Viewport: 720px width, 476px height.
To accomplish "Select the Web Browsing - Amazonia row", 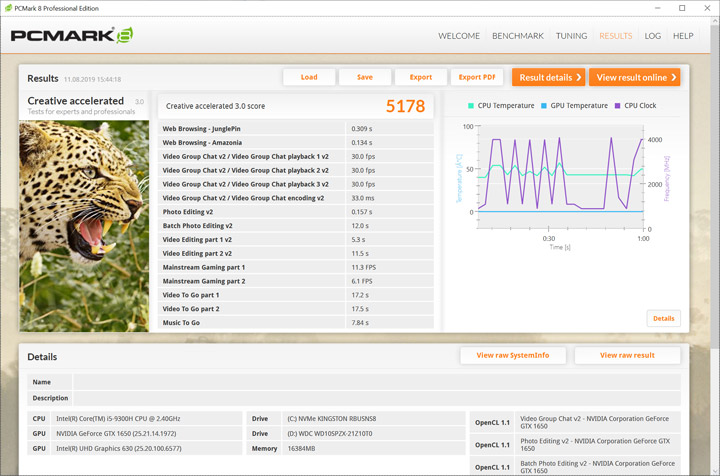I will coord(296,143).
